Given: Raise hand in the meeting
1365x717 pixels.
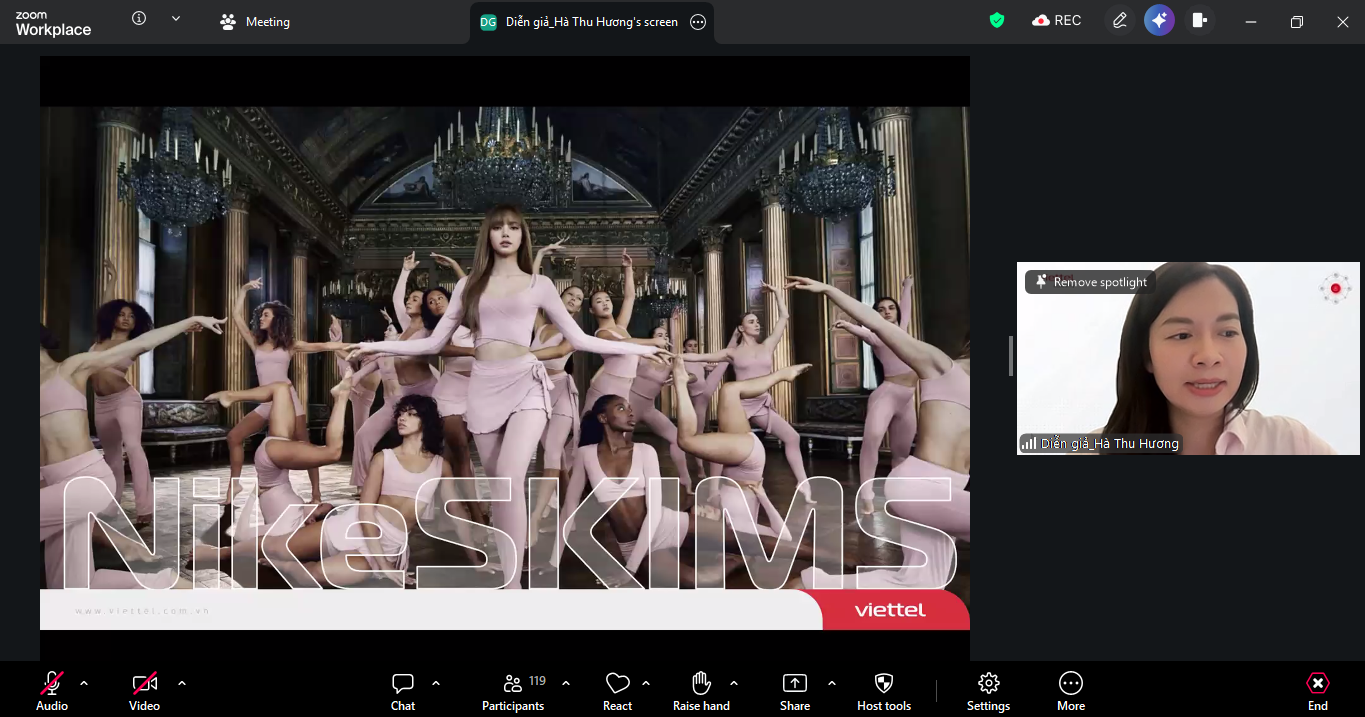Looking at the screenshot, I should pyautogui.click(x=701, y=691).
